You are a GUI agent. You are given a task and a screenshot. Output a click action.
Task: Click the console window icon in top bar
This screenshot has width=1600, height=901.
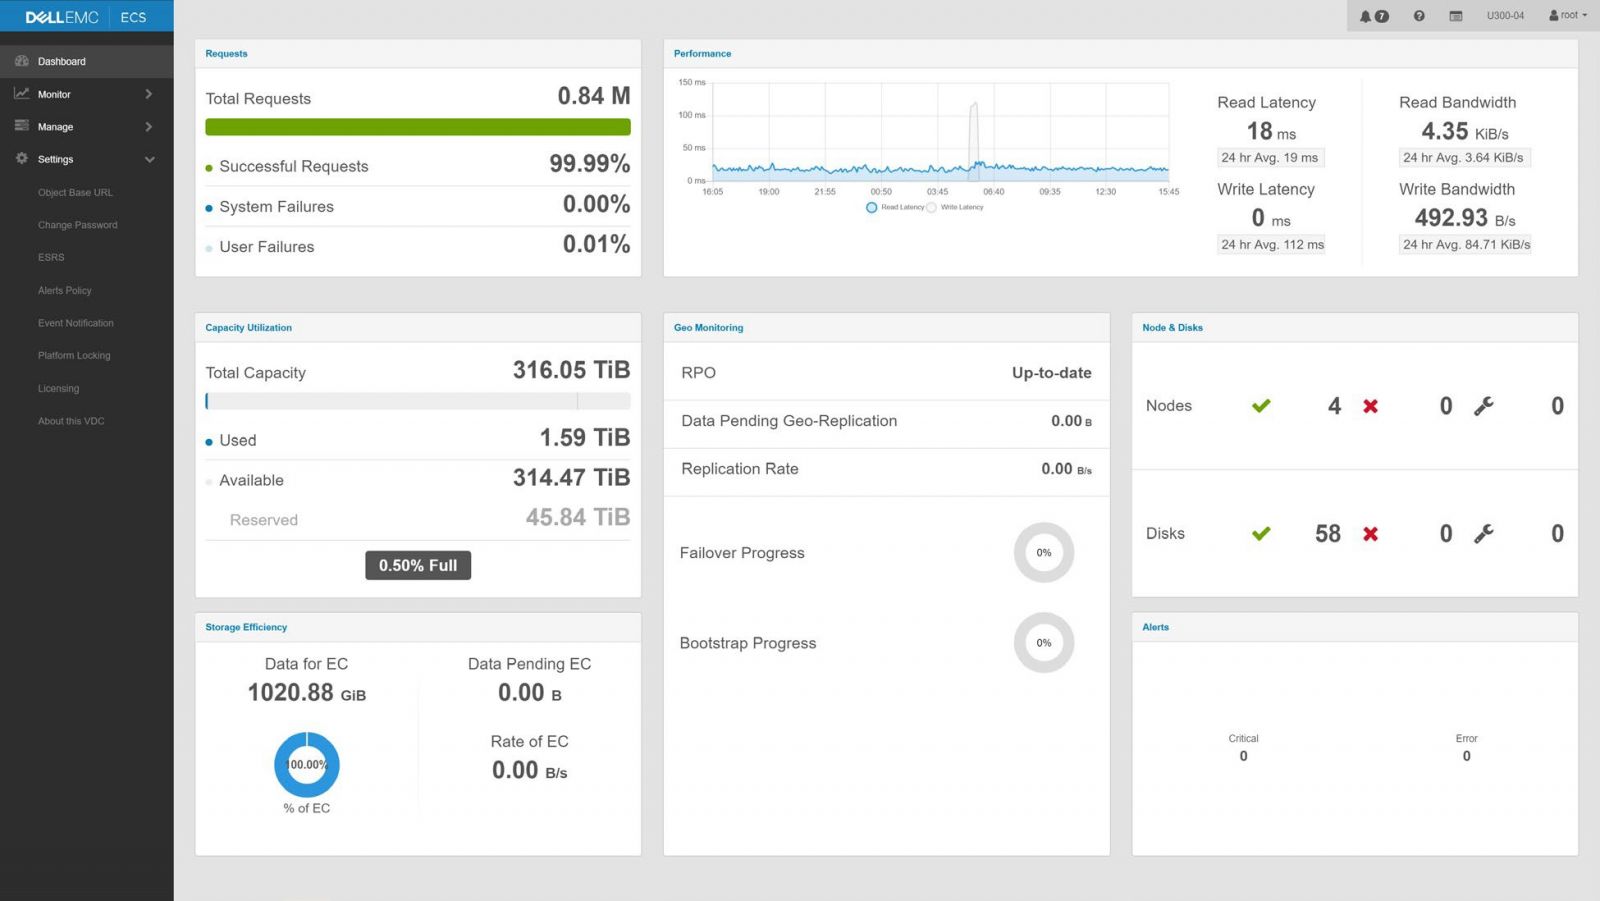click(1456, 16)
